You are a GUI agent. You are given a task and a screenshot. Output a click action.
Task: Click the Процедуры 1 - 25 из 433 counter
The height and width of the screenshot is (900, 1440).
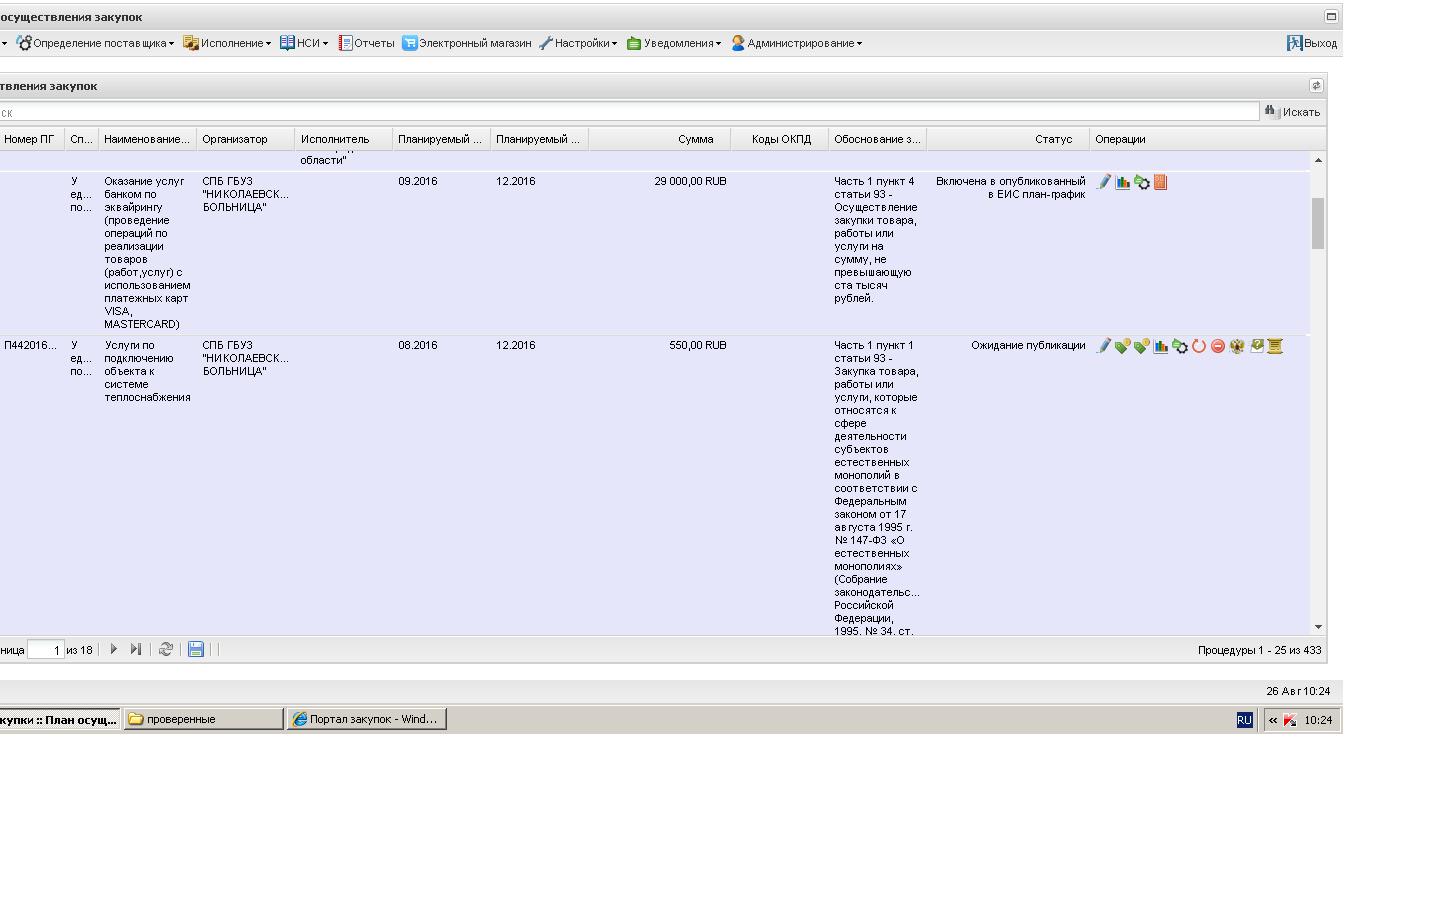point(1259,650)
